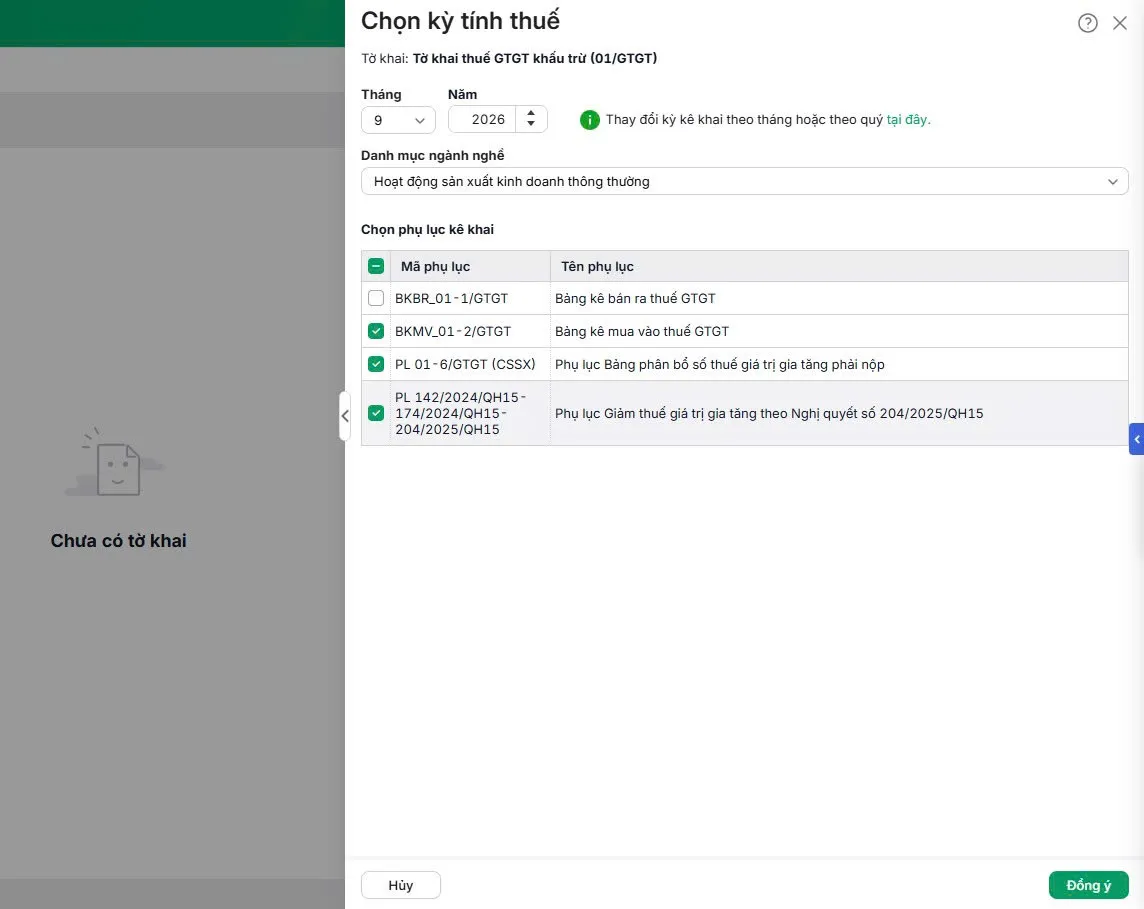
Task: Uncheck the PL 142/2024/QH15 appendix checkbox
Action: point(376,413)
